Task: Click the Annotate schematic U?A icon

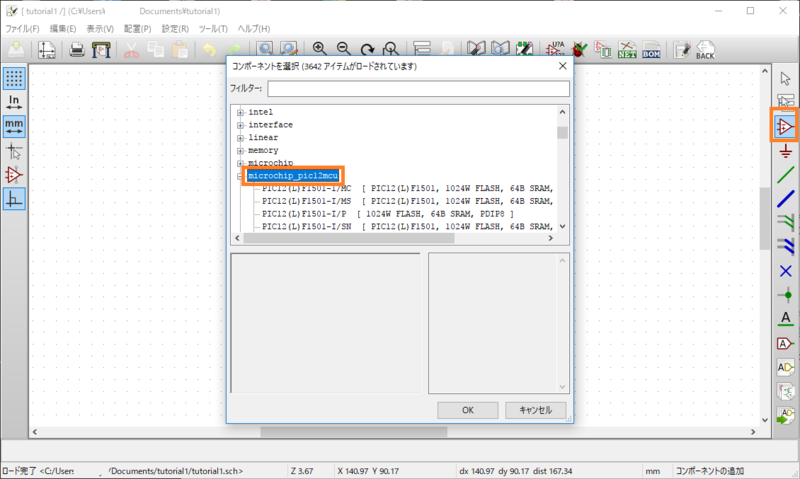Action: coord(555,49)
